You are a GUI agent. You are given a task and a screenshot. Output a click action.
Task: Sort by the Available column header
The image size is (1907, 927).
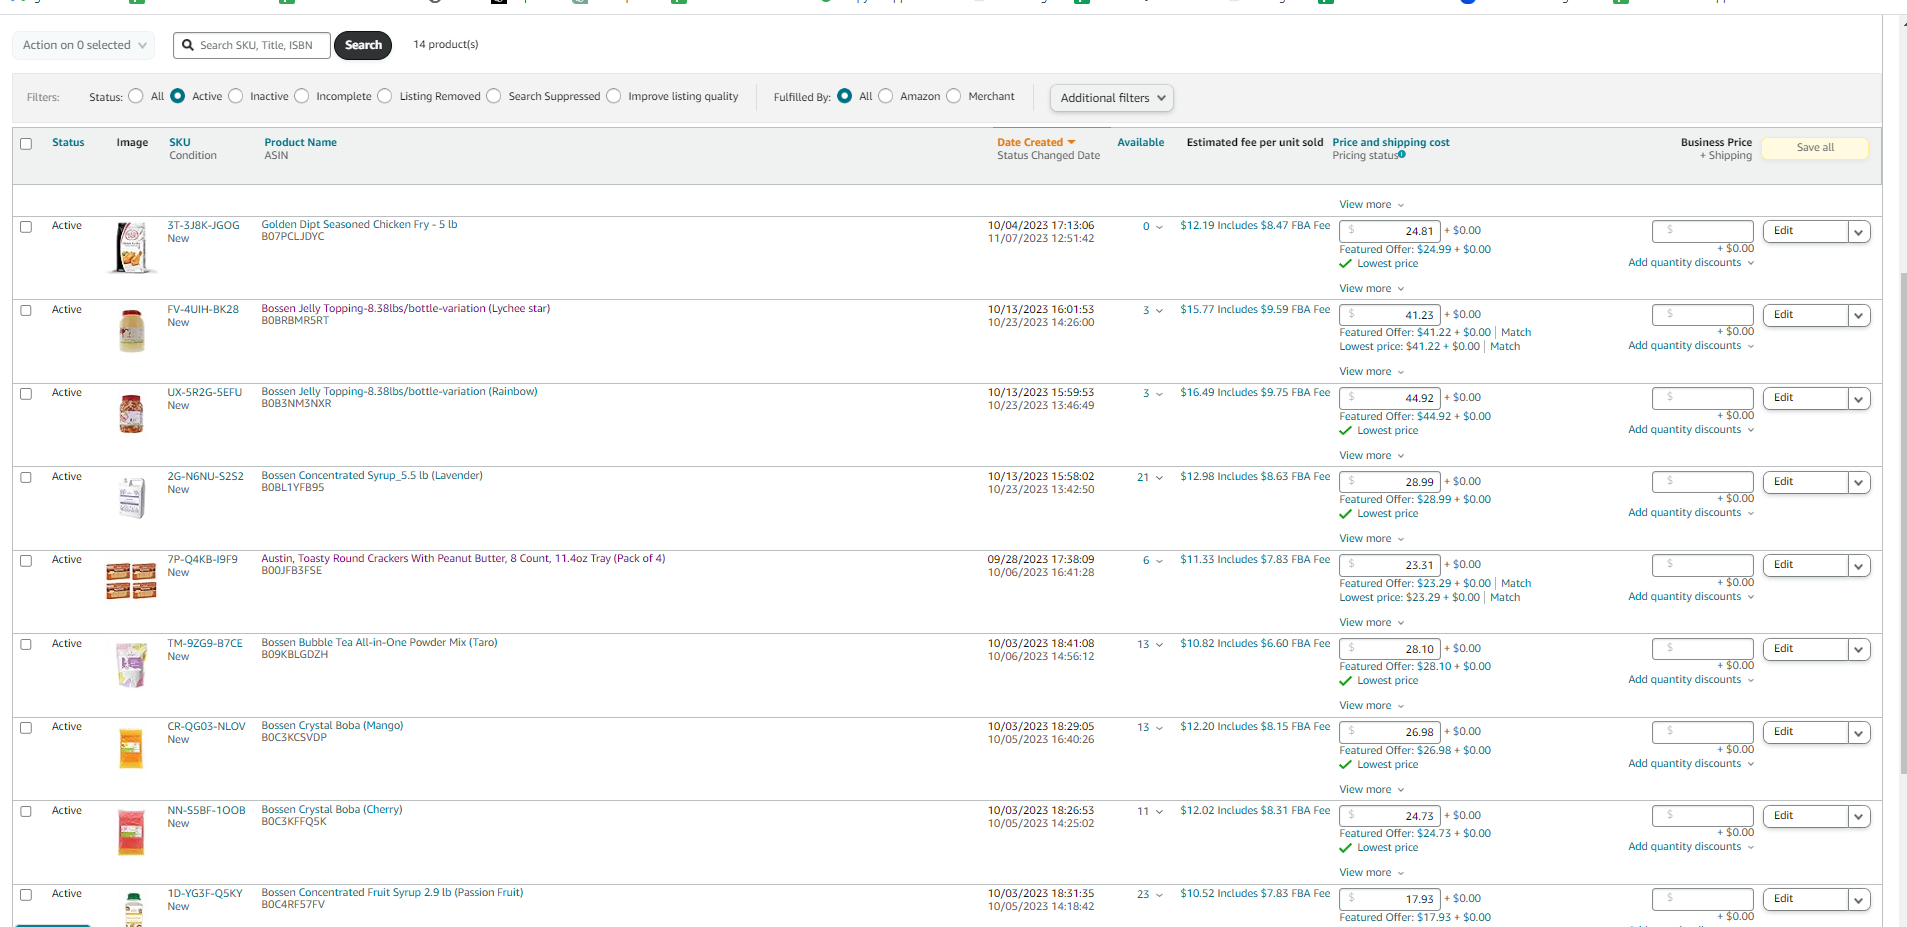click(1140, 143)
